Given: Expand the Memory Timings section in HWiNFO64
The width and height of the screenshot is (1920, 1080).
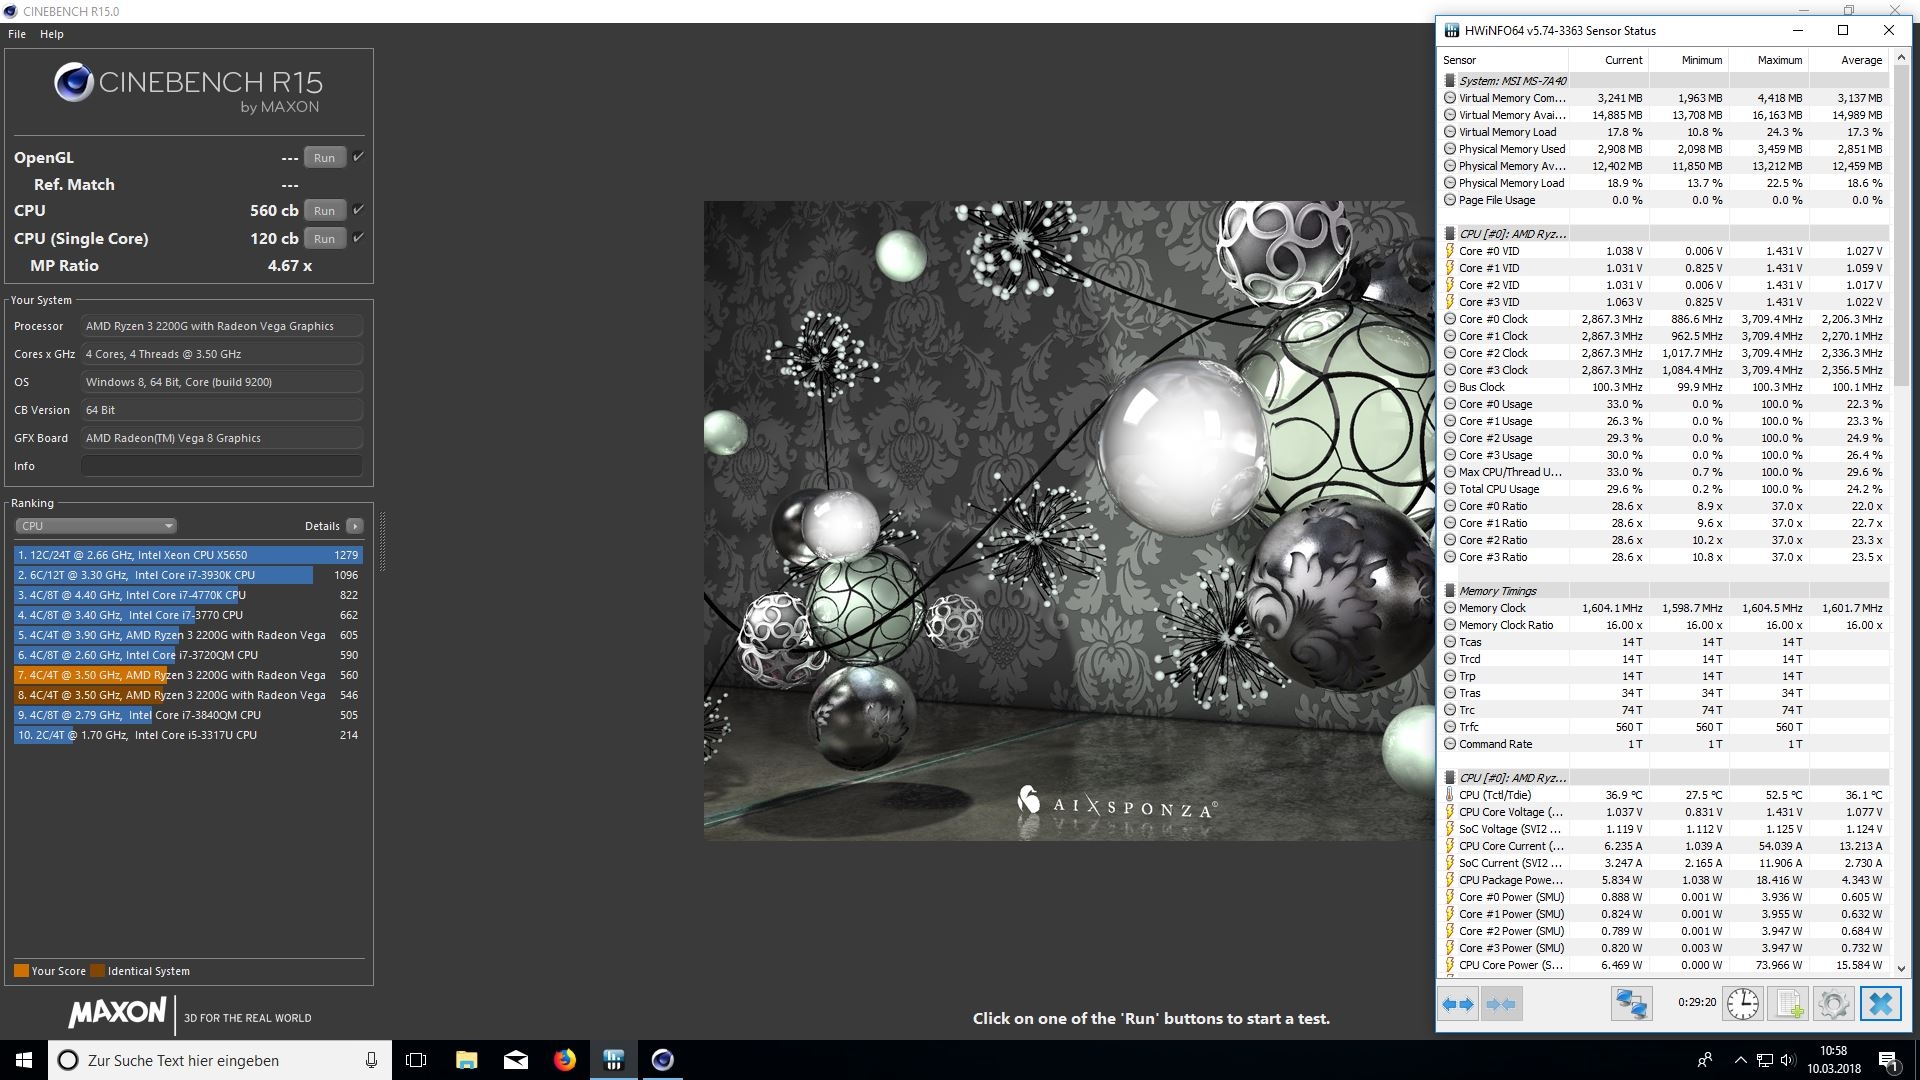Looking at the screenshot, I should point(1449,589).
